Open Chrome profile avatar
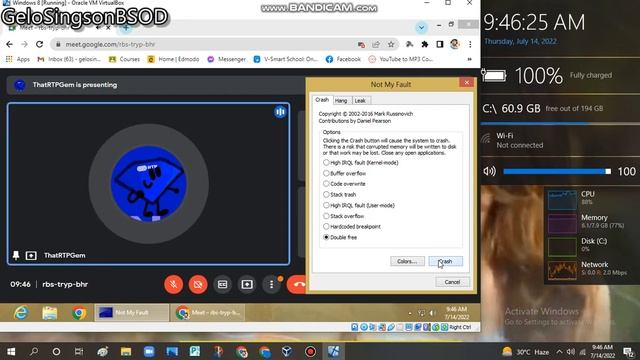Viewport: 640px width, 360px height. [x=455, y=44]
